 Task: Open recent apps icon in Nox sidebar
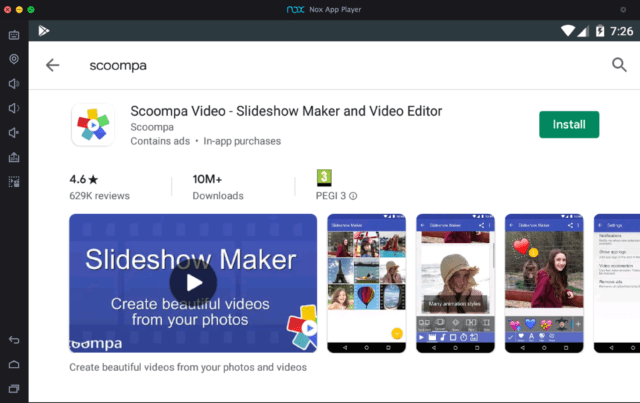coord(14,389)
